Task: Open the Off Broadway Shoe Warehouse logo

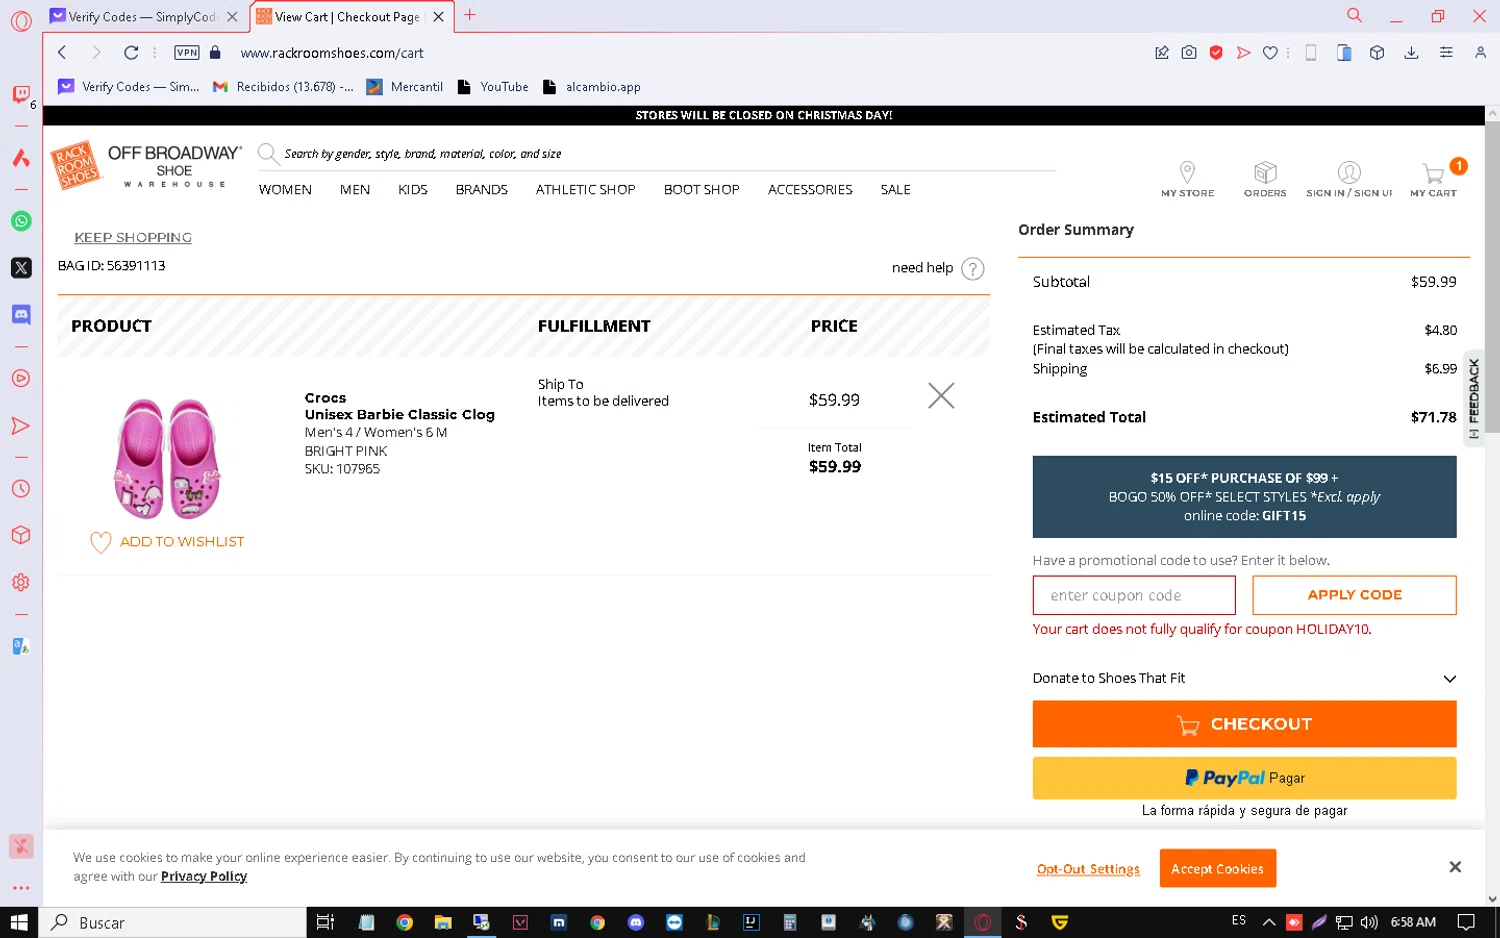Action: (x=175, y=166)
